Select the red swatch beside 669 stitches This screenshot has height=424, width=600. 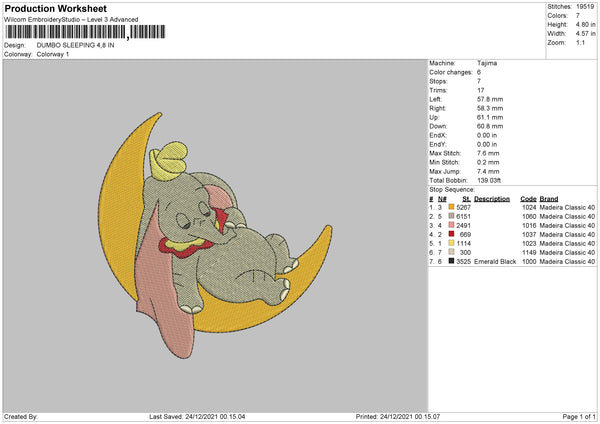coord(451,234)
